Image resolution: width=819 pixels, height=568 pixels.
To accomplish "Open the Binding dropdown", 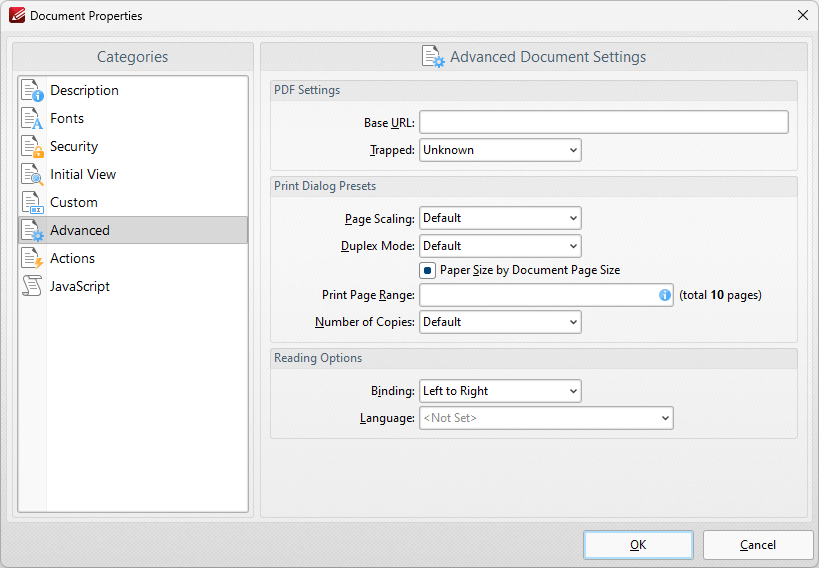I will [x=500, y=391].
